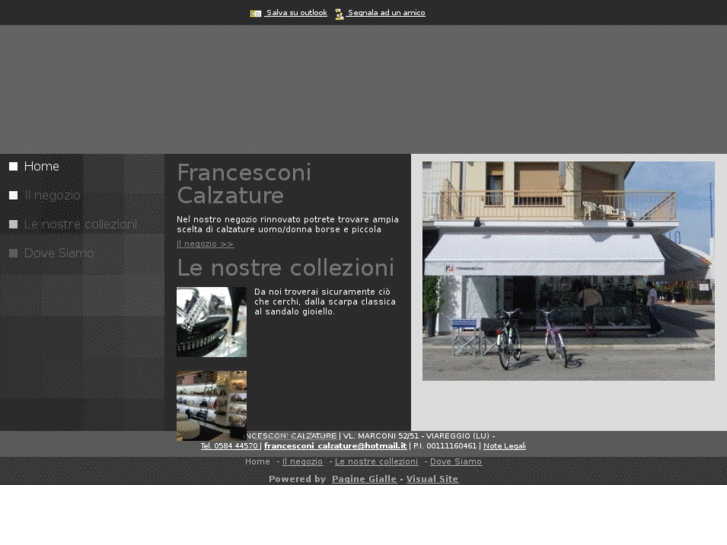Click the white square bullet beside Home
Image resolution: width=727 pixels, height=545 pixels.
(x=13, y=166)
